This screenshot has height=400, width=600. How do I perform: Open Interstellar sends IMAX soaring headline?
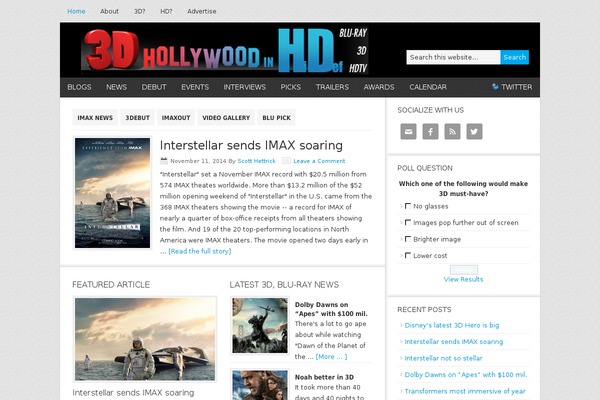click(x=251, y=145)
